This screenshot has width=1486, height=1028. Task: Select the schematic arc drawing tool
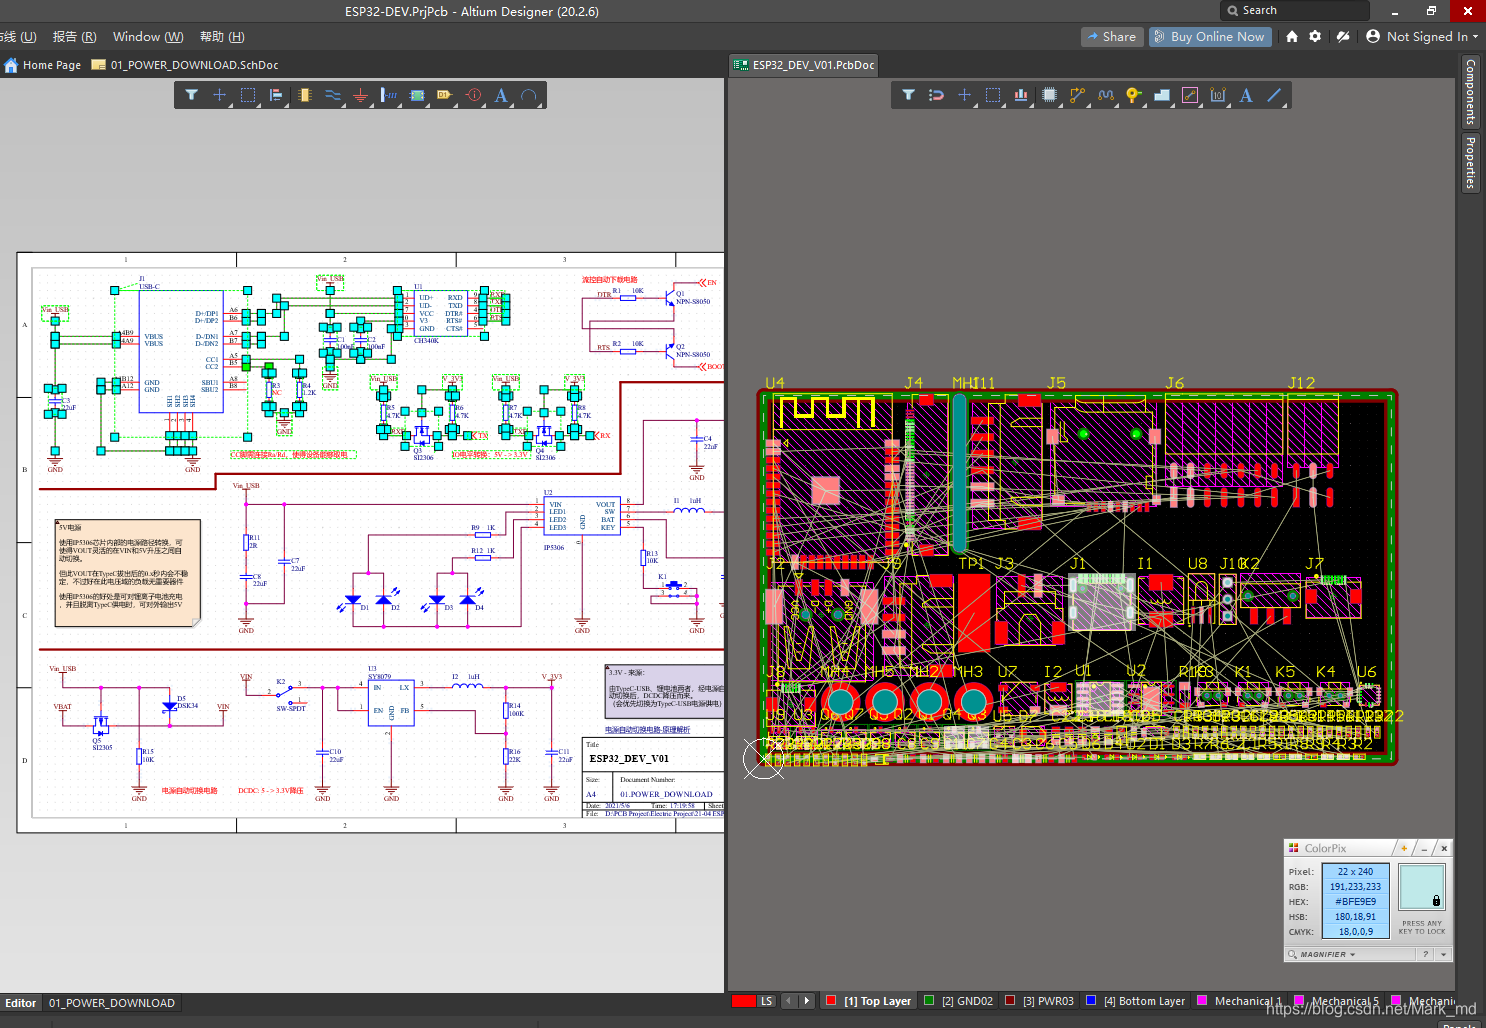click(529, 95)
